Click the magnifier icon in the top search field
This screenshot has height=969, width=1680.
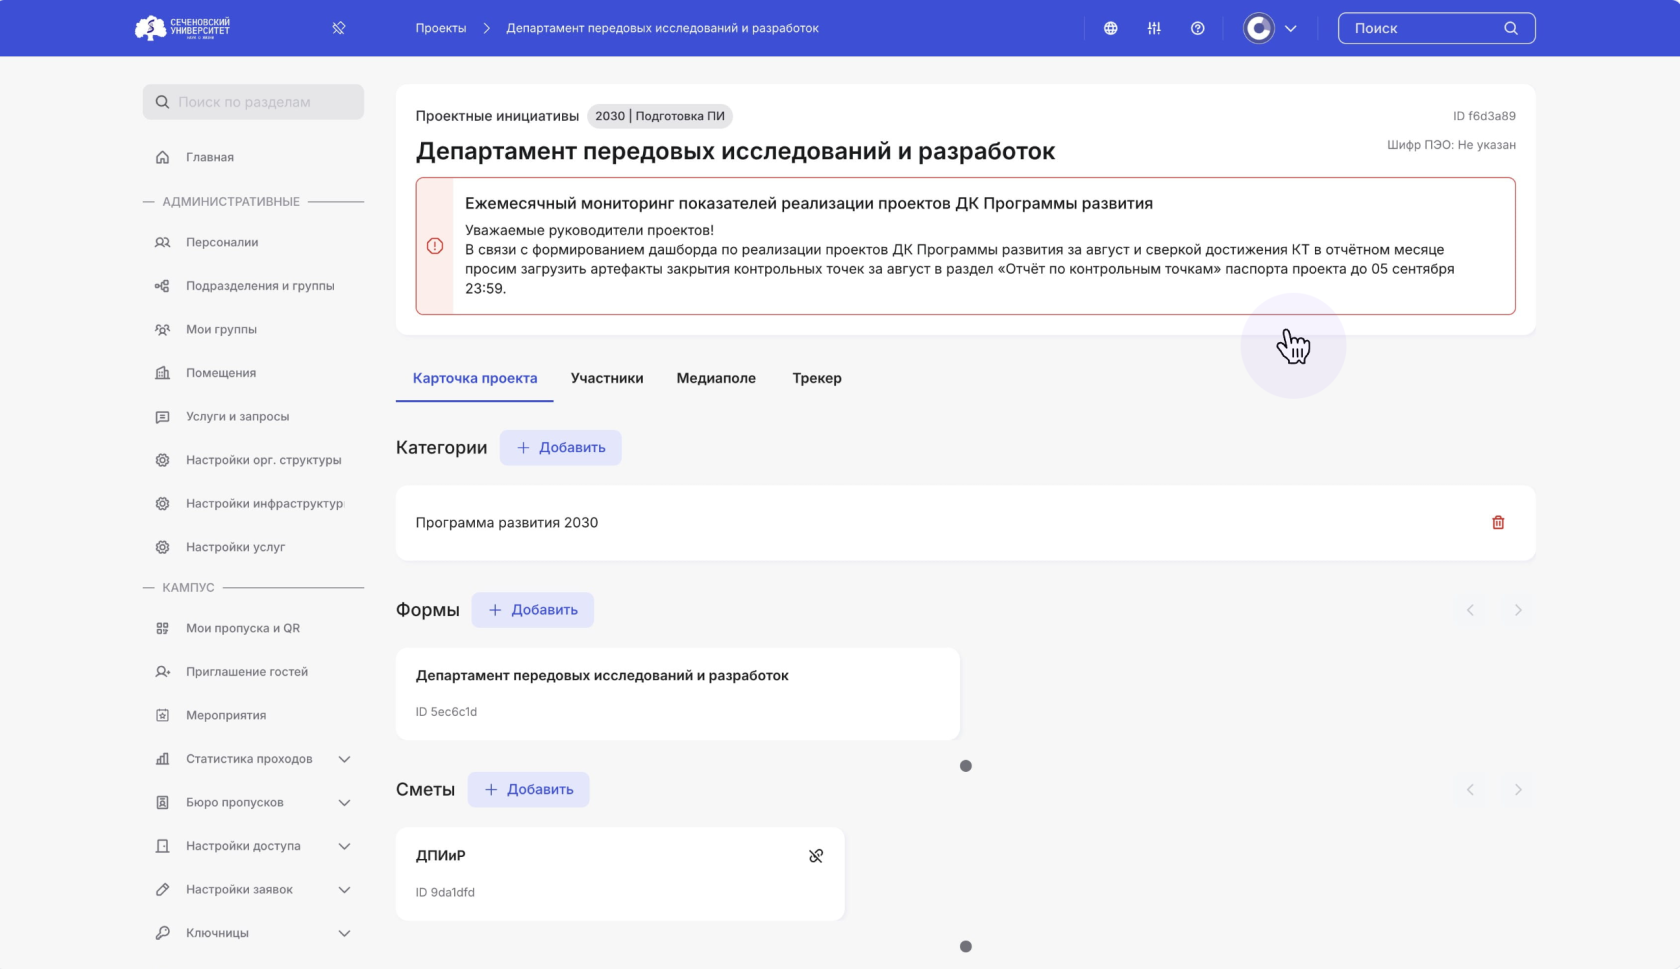coord(1510,28)
